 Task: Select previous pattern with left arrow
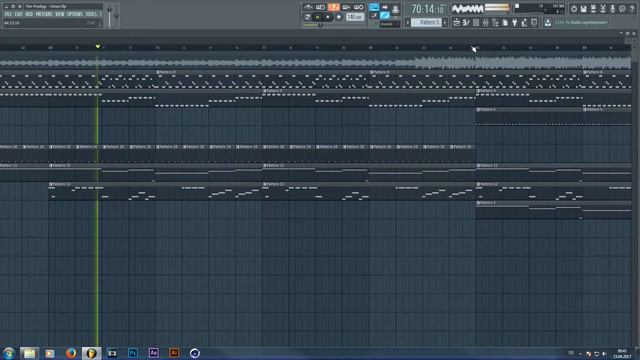point(408,22)
